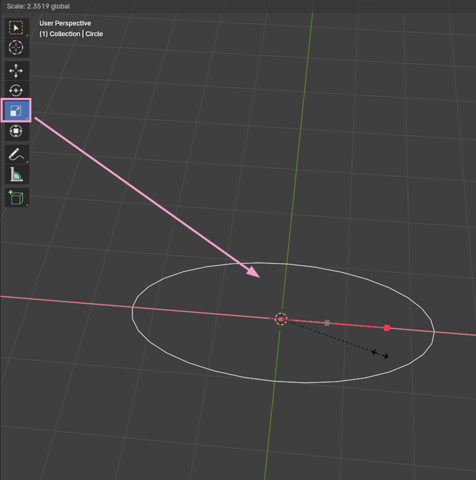Click the green Y axis line
The width and height of the screenshot is (476, 480).
coord(300,133)
